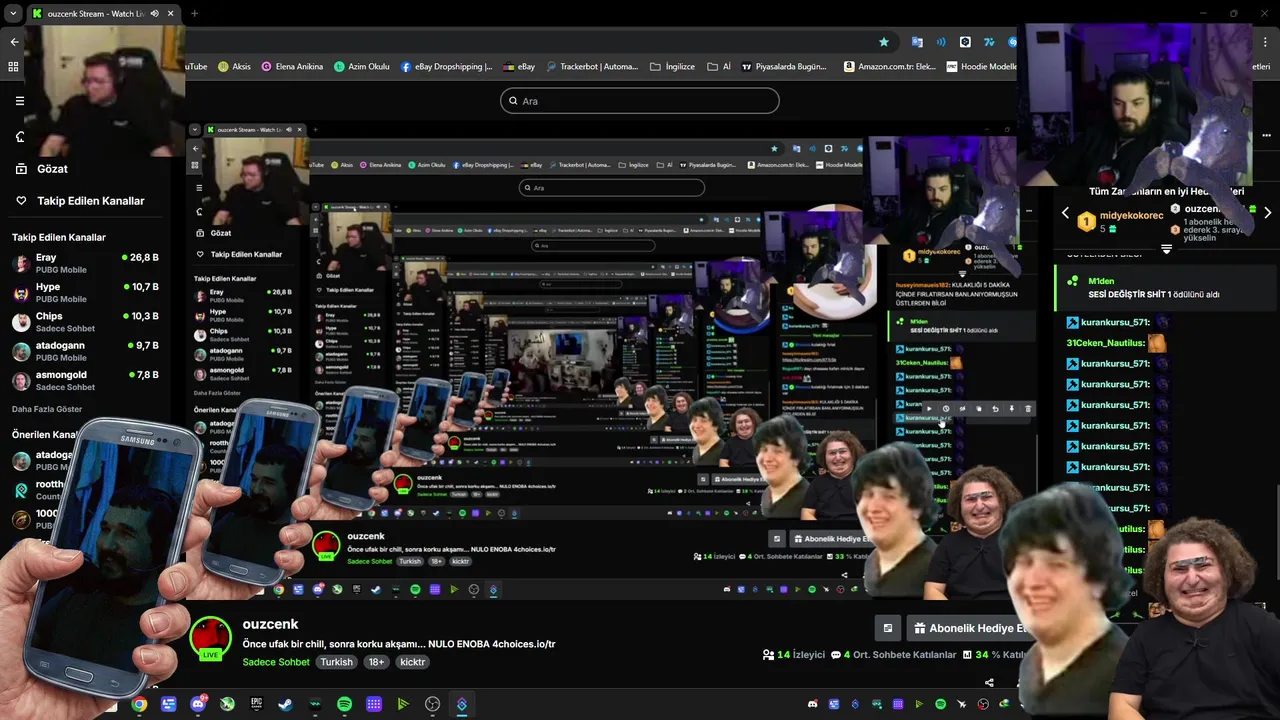
Task: Expand the AI bookmarks folder
Action: tap(720, 66)
